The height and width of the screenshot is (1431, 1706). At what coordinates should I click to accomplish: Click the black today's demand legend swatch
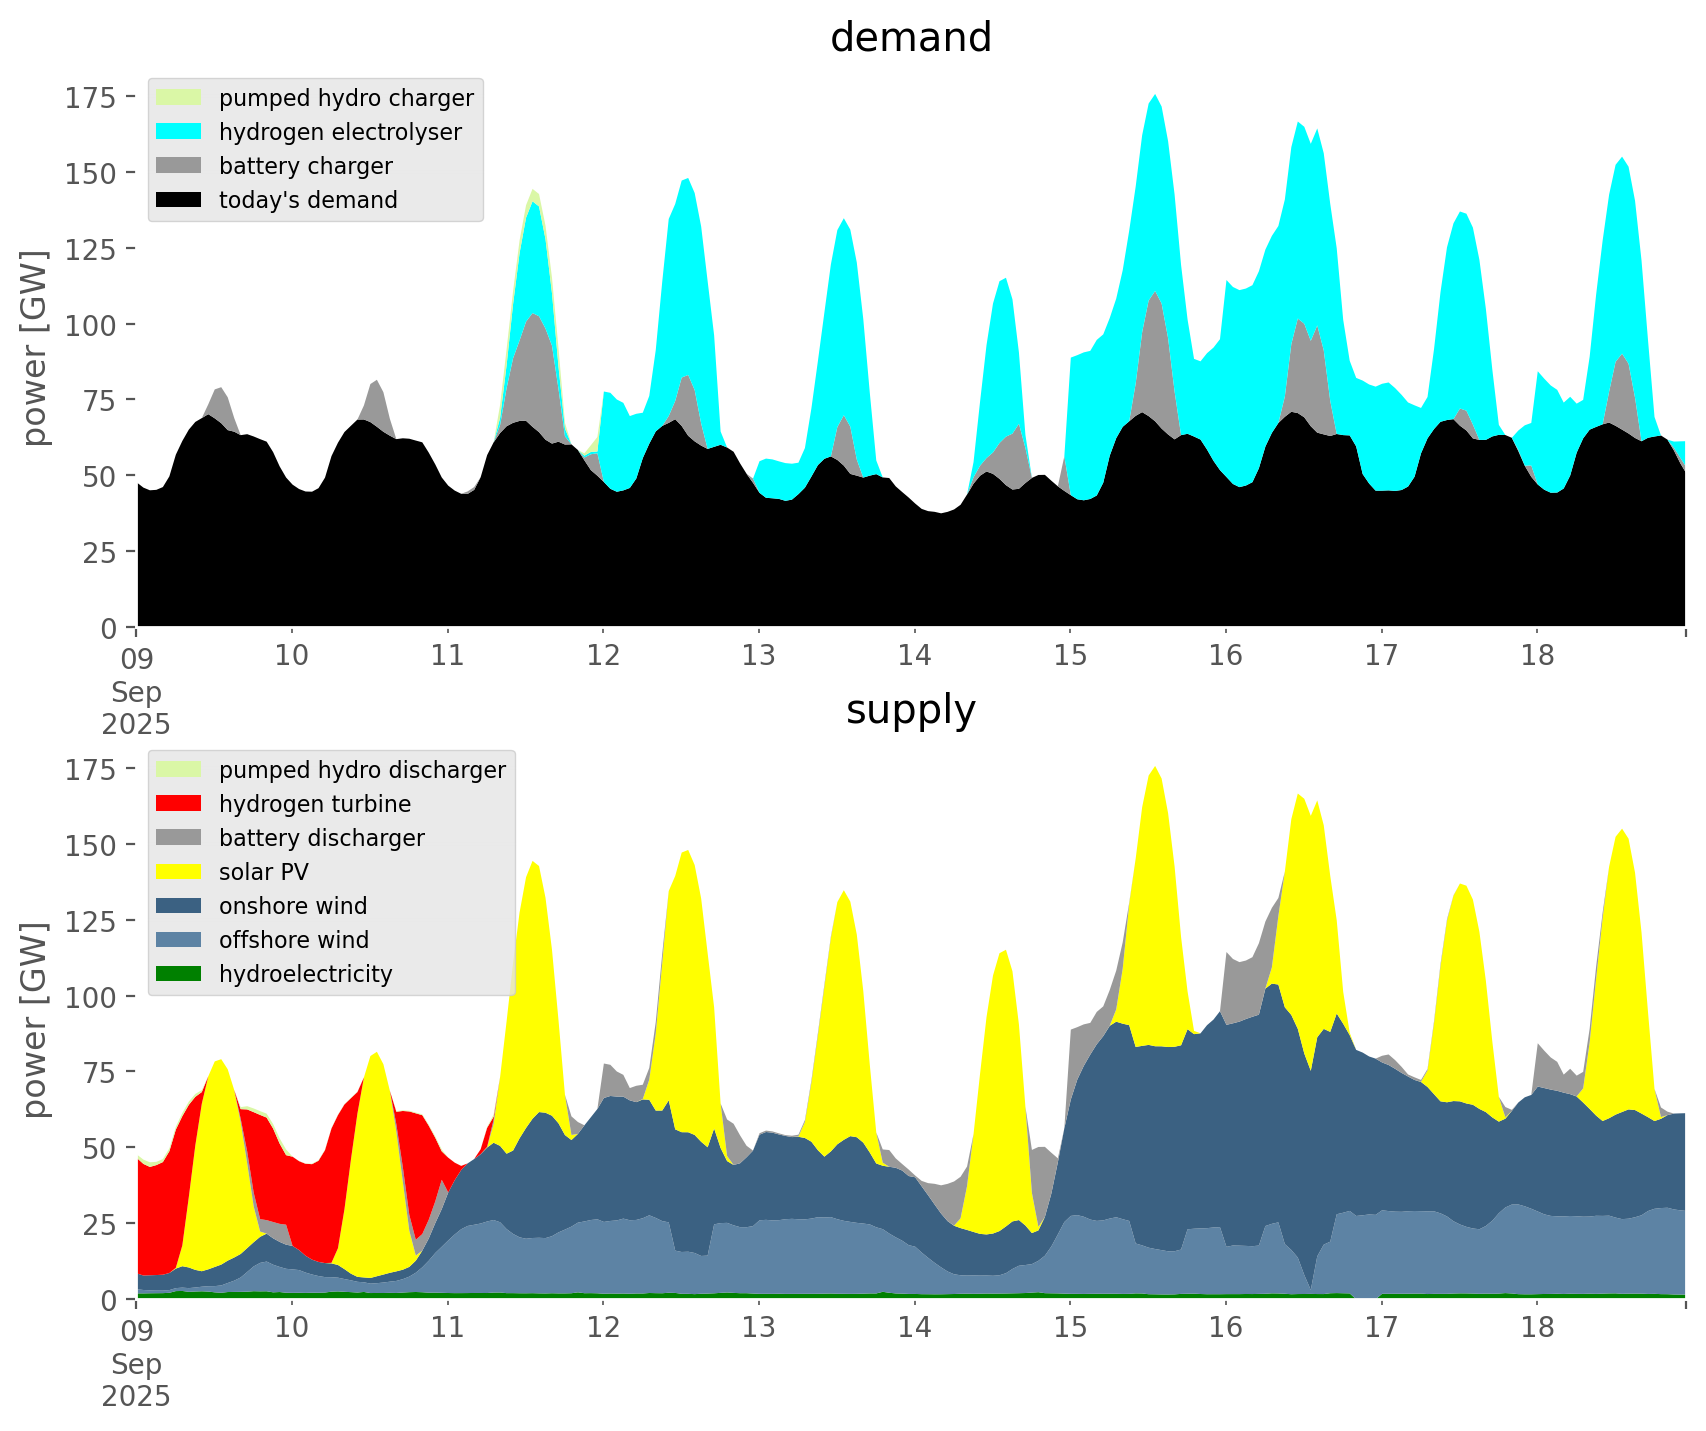(179, 200)
